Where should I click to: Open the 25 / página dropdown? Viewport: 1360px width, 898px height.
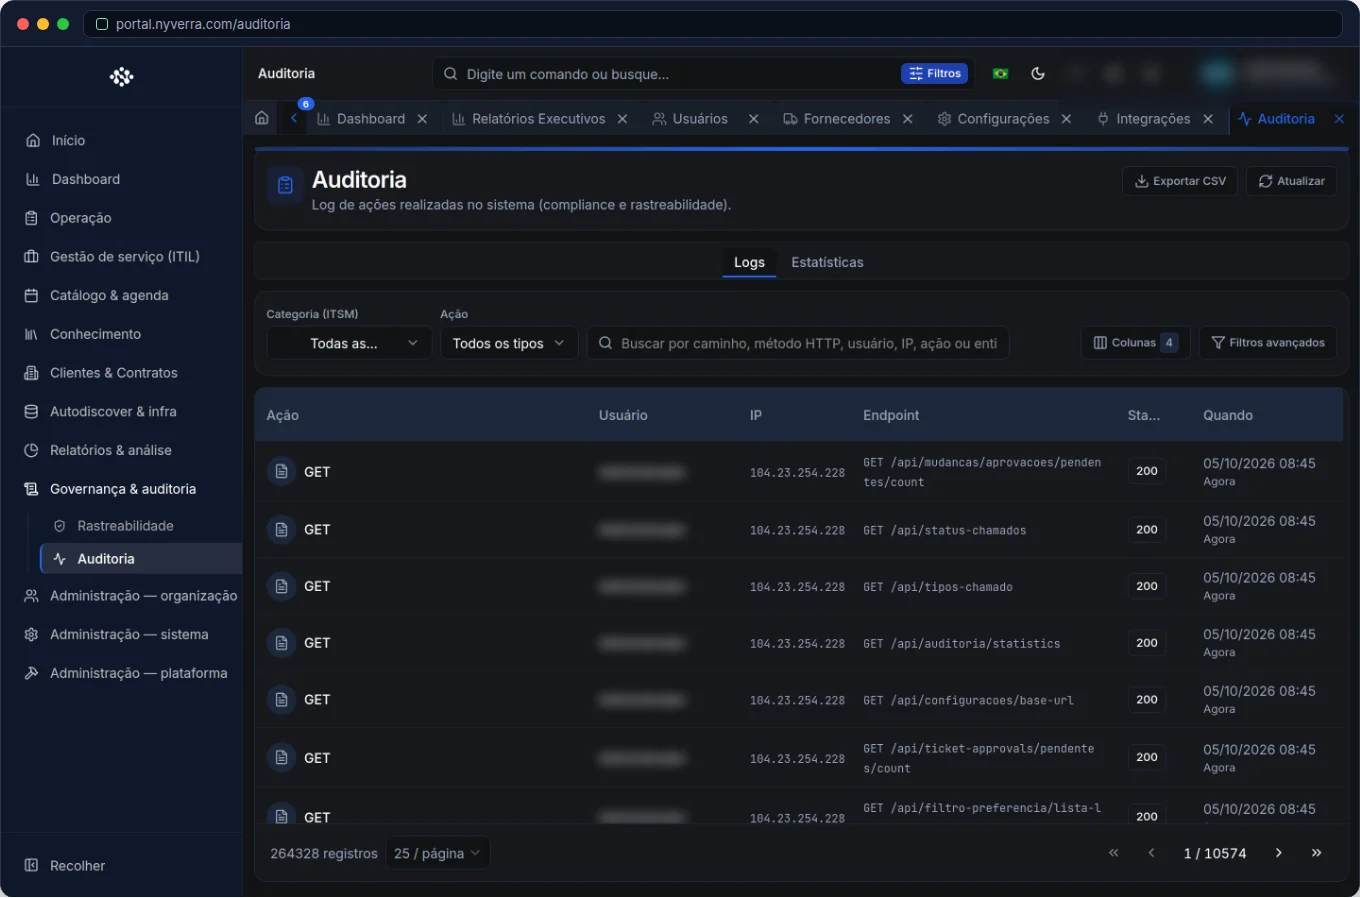tap(437, 853)
